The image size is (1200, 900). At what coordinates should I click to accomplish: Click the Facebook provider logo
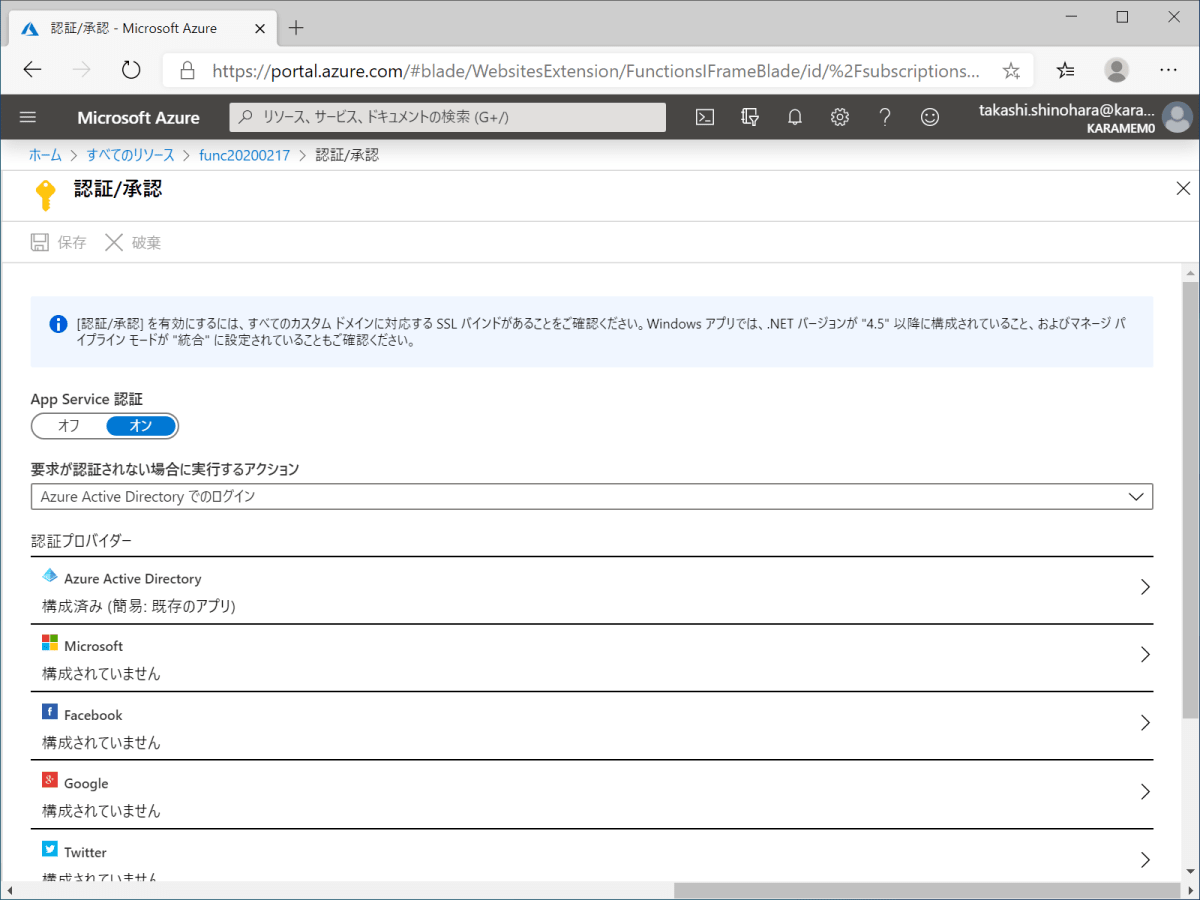tap(50, 711)
